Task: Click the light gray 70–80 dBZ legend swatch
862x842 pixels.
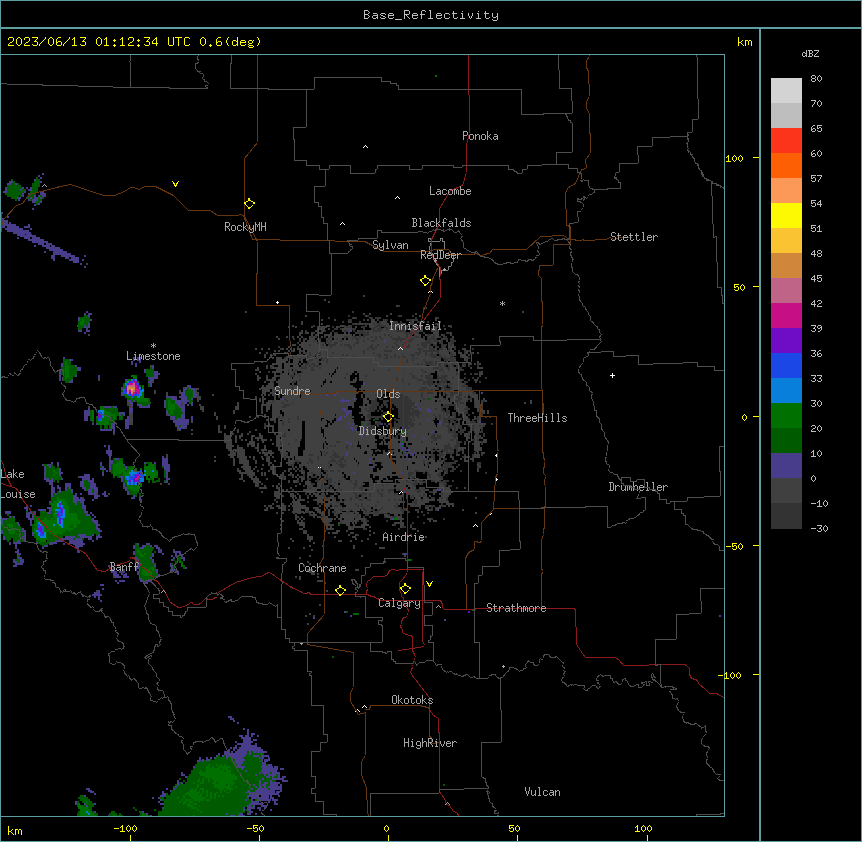Action: tap(786, 91)
